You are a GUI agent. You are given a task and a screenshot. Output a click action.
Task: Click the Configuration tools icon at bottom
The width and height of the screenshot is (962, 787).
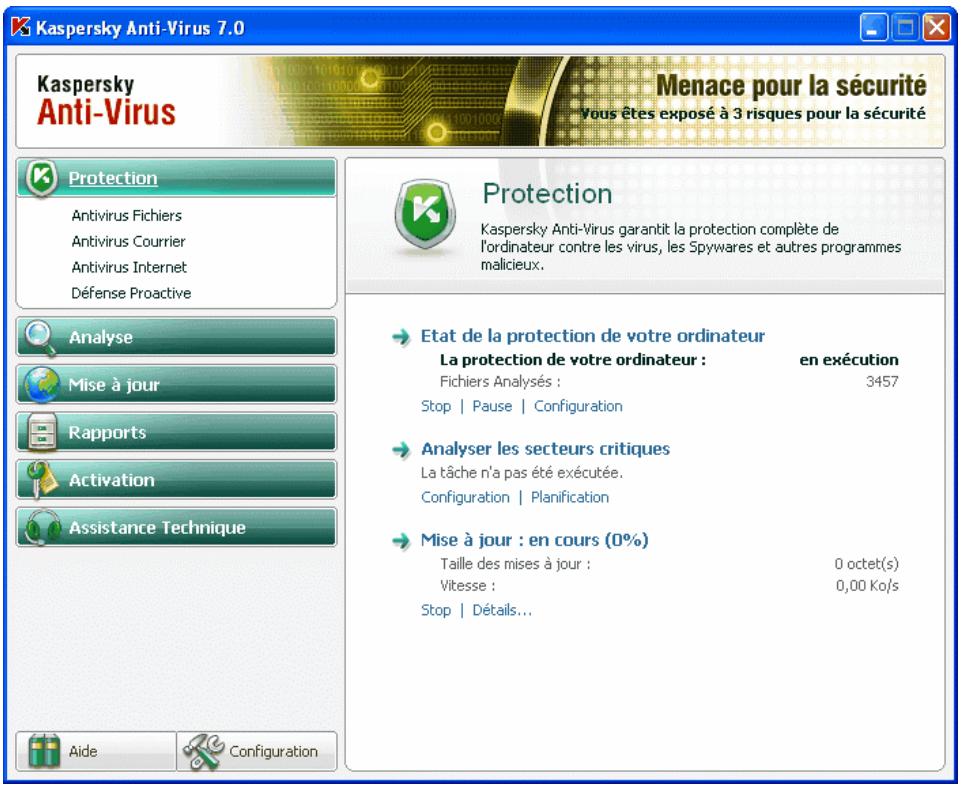point(204,751)
